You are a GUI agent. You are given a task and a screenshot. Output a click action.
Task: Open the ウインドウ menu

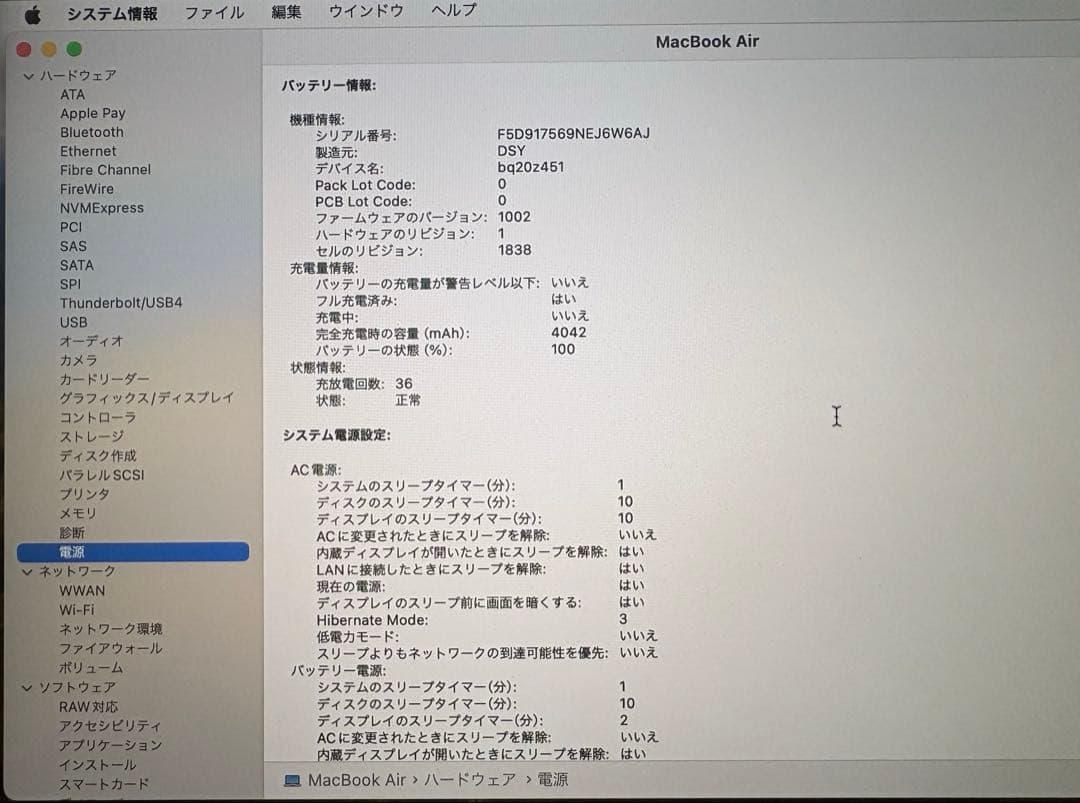tap(368, 12)
